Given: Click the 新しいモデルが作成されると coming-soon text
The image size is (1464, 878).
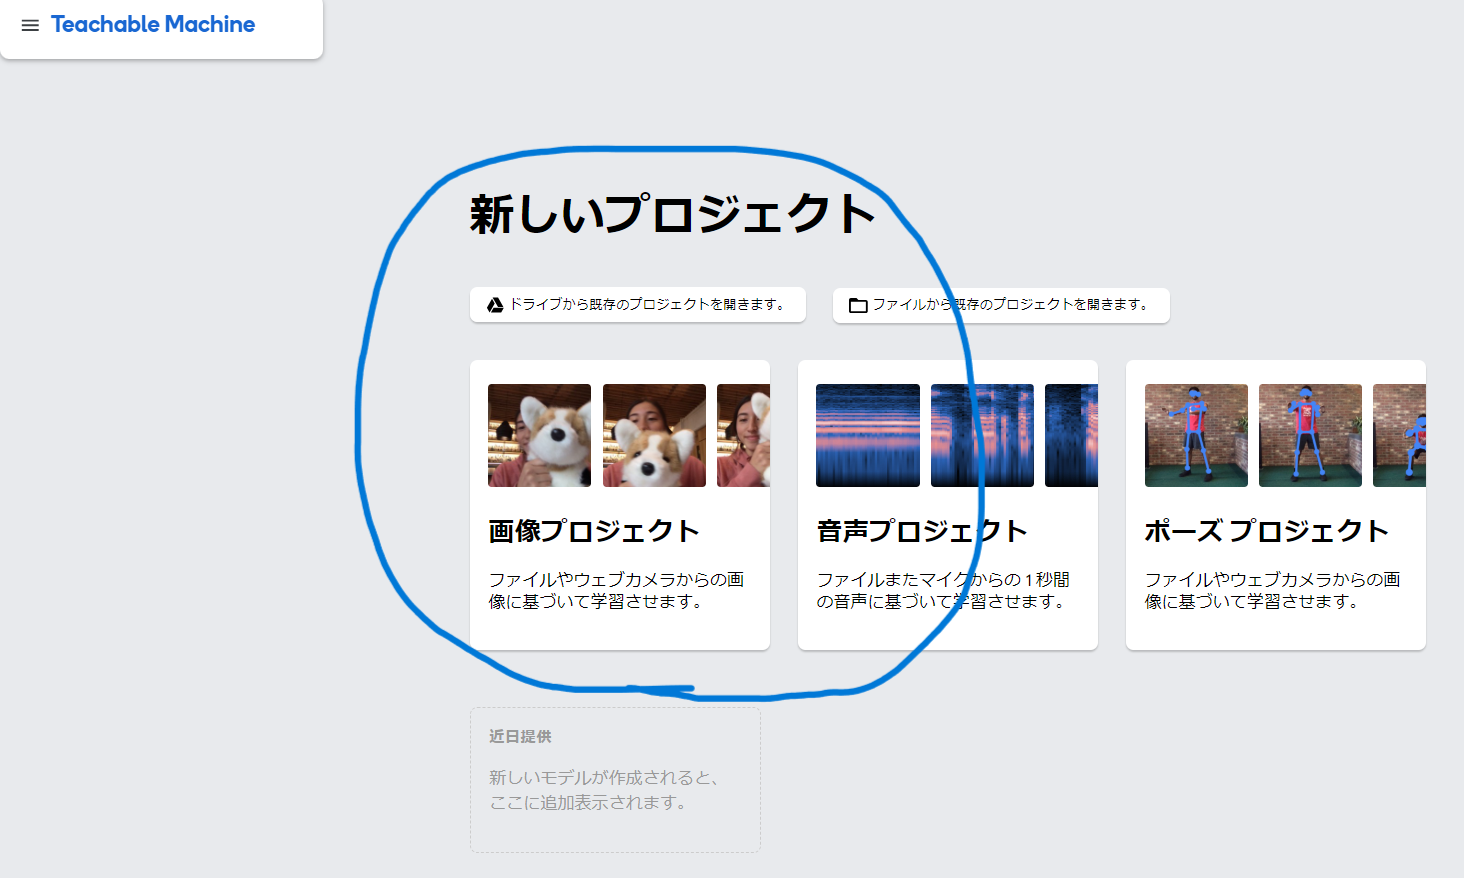Looking at the screenshot, I should [x=603, y=790].
